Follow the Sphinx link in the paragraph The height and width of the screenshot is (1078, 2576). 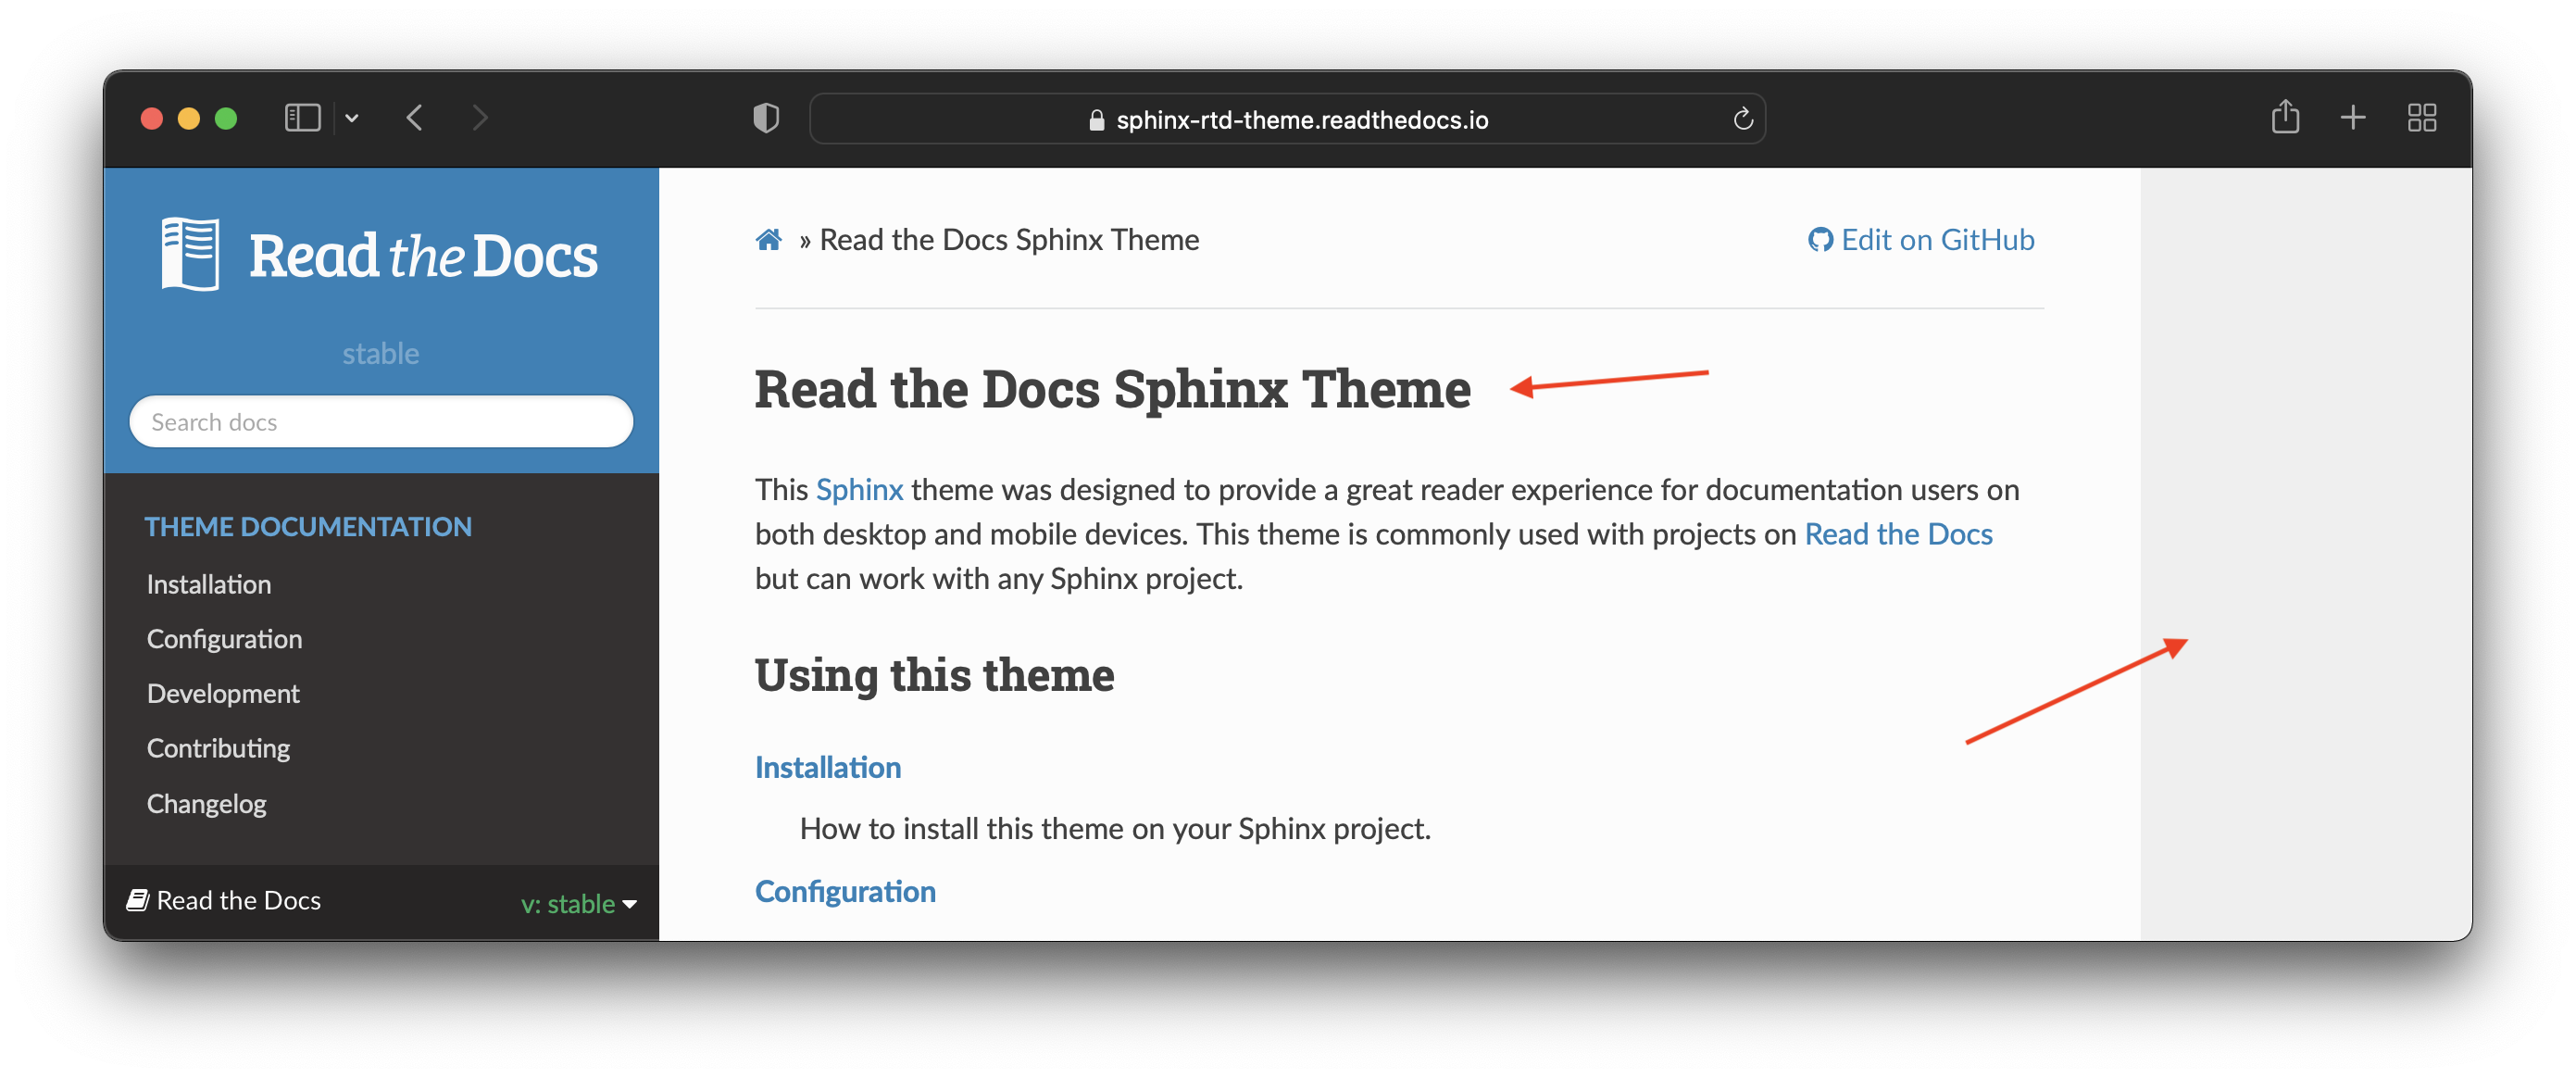tap(859, 490)
